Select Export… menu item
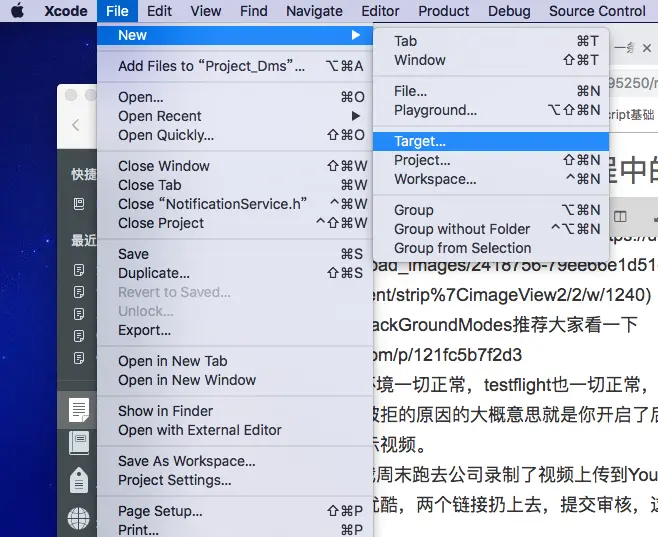658x537 pixels. click(235, 330)
